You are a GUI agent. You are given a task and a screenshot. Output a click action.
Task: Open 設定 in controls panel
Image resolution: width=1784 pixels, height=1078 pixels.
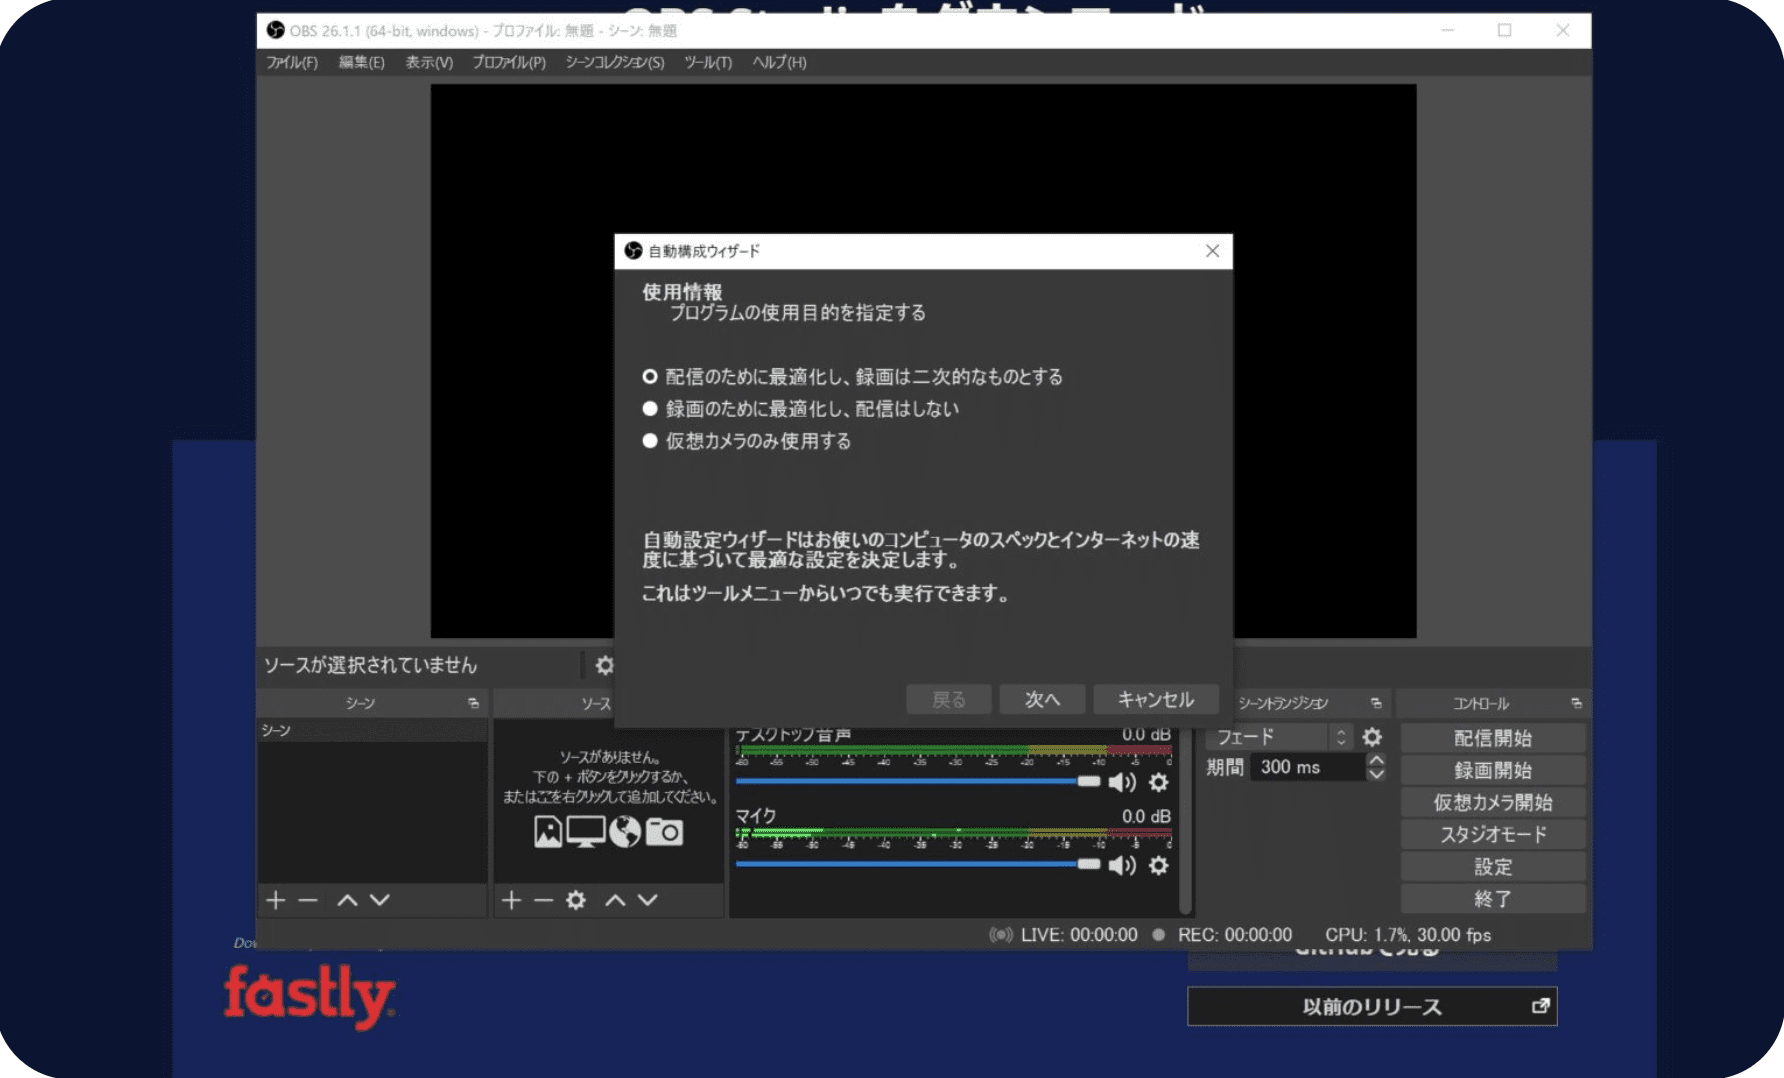pos(1493,866)
